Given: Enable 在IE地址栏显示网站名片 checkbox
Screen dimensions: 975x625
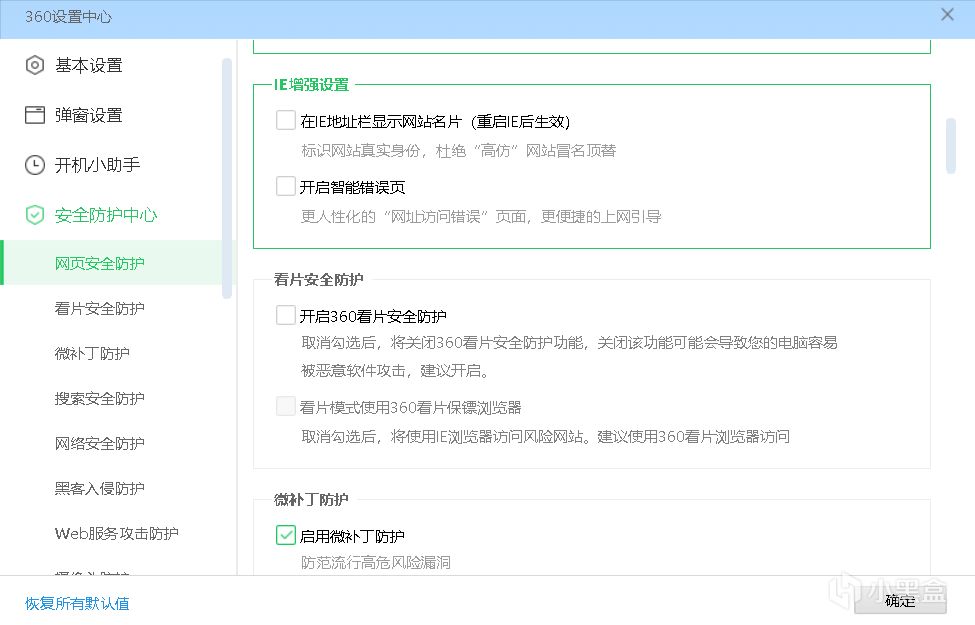Looking at the screenshot, I should point(285,120).
